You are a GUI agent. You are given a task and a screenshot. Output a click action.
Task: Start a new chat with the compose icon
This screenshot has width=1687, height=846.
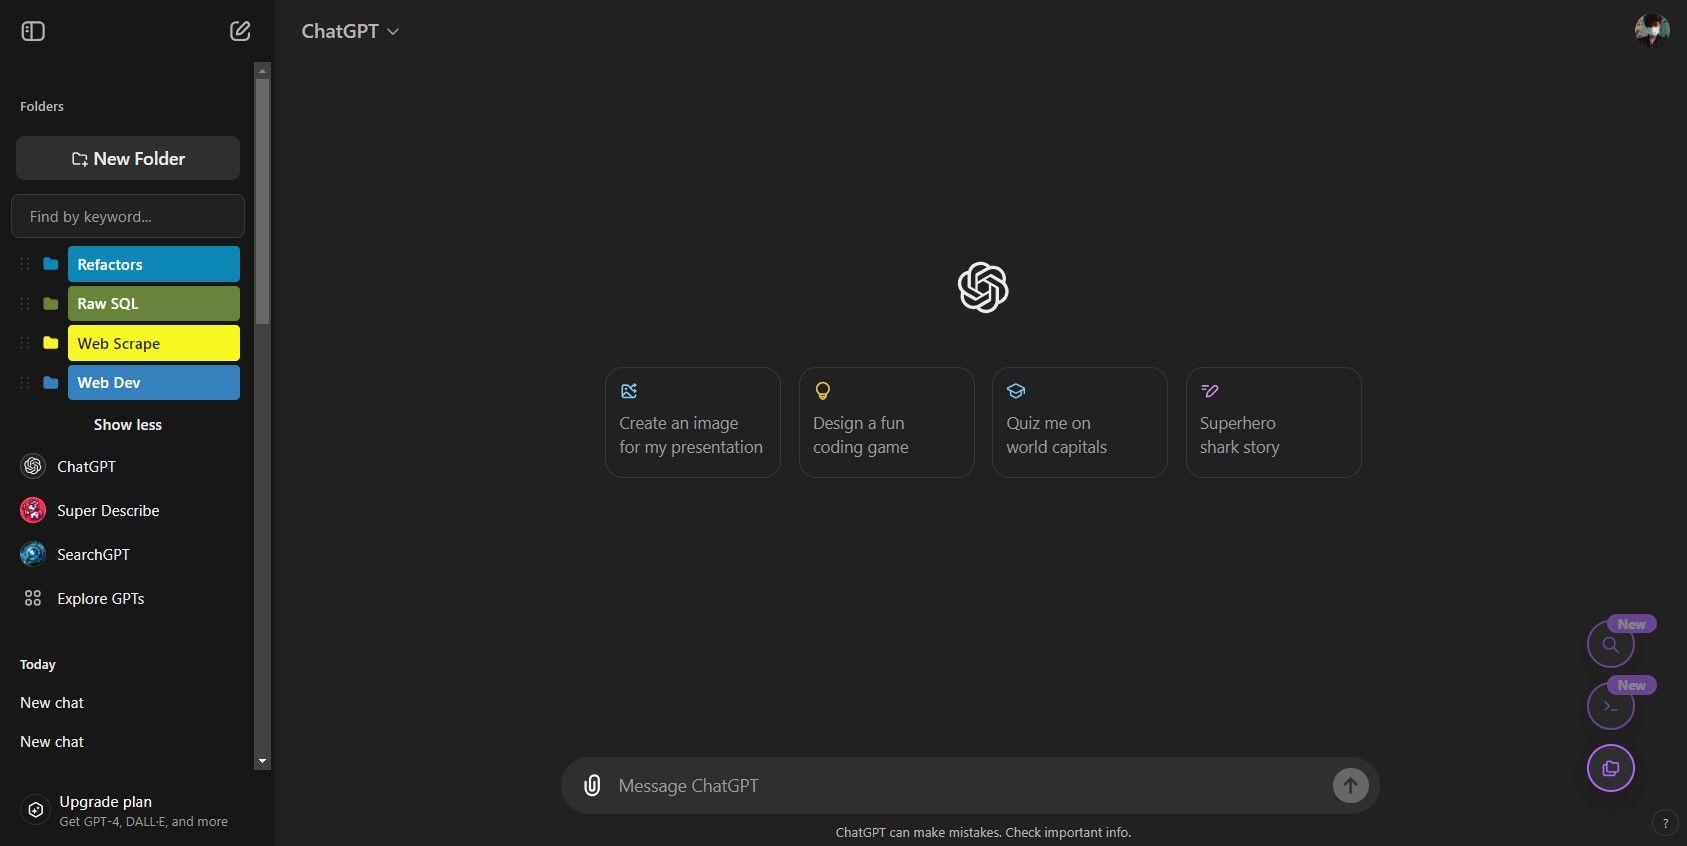click(x=240, y=31)
